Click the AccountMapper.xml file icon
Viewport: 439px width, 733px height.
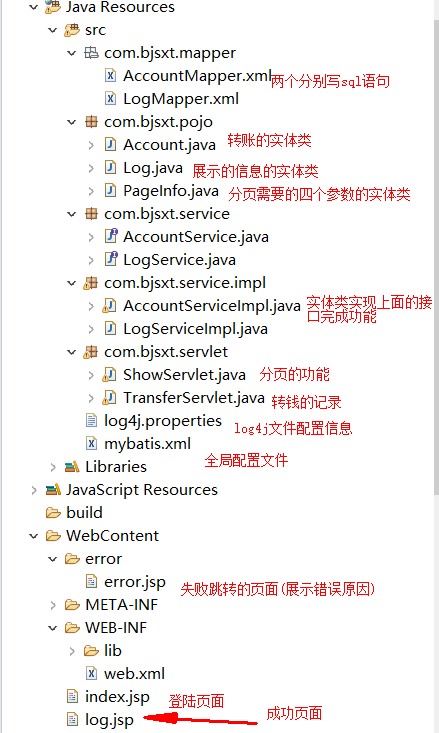click(x=110, y=75)
